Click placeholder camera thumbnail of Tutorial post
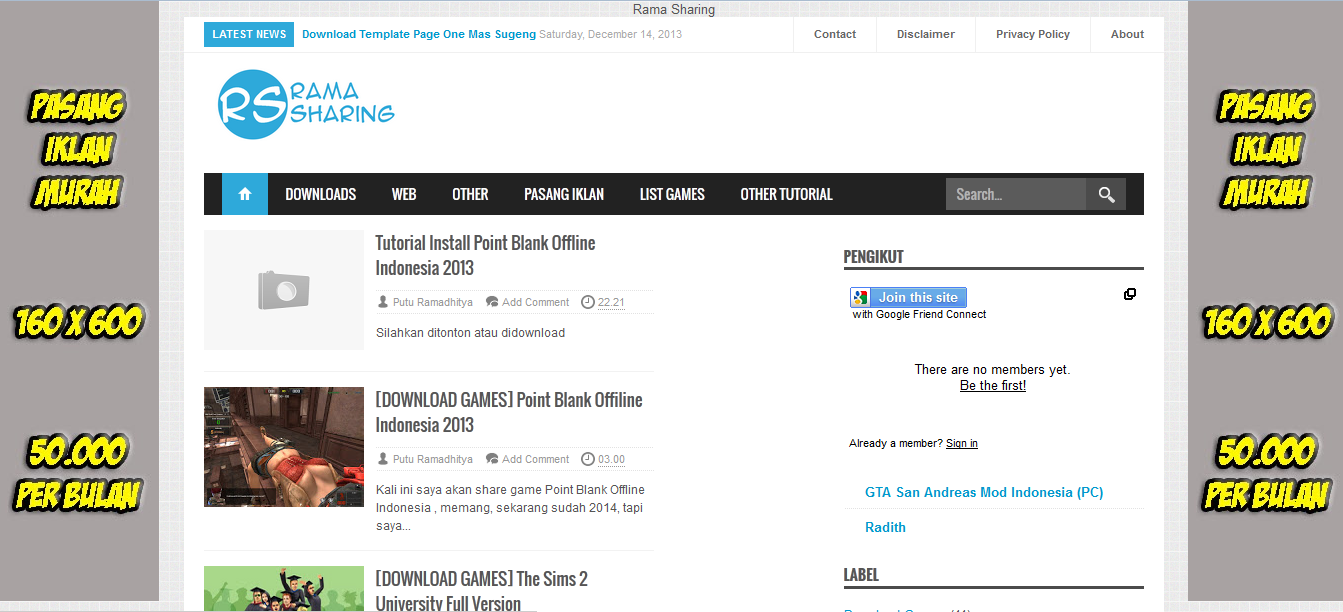 (x=284, y=290)
